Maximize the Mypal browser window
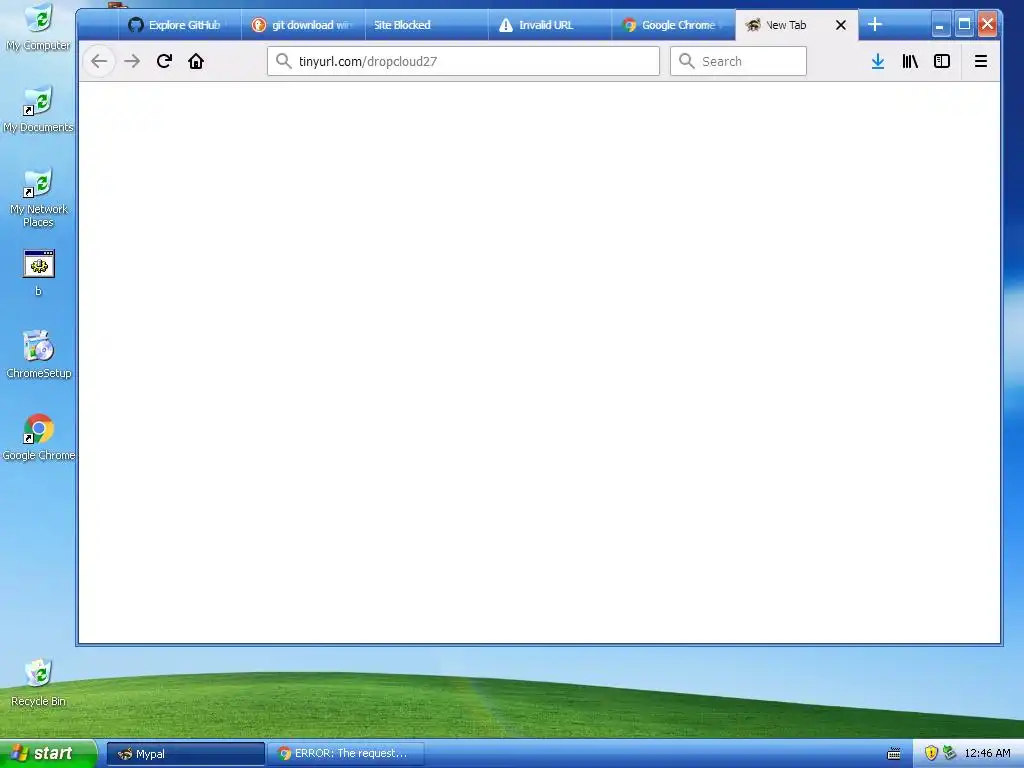1024x768 pixels. (x=964, y=25)
